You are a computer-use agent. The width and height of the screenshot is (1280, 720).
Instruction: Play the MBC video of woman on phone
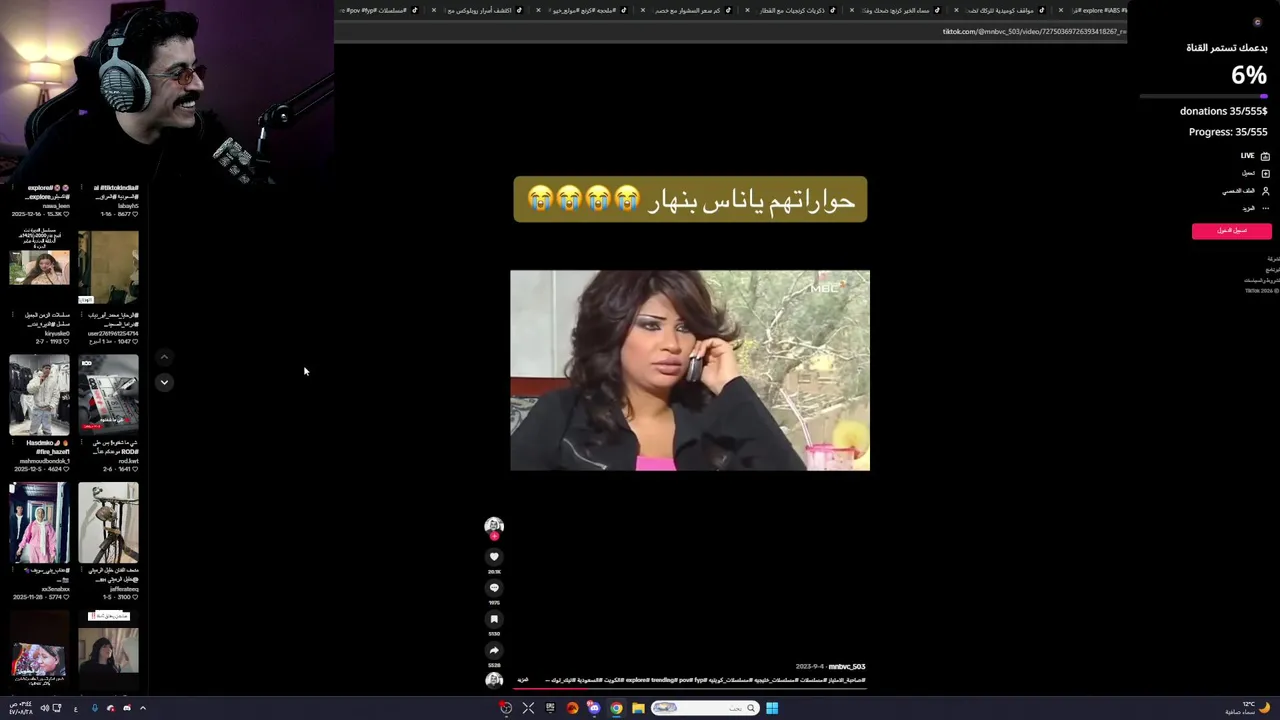pyautogui.click(x=690, y=370)
